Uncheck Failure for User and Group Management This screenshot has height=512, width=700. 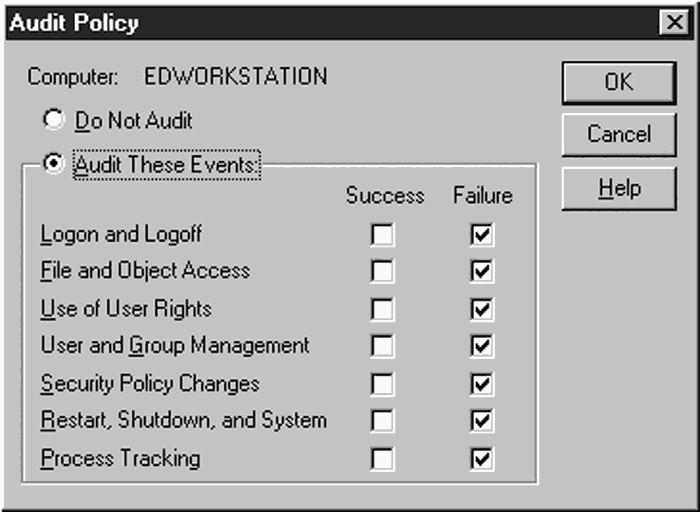482,346
